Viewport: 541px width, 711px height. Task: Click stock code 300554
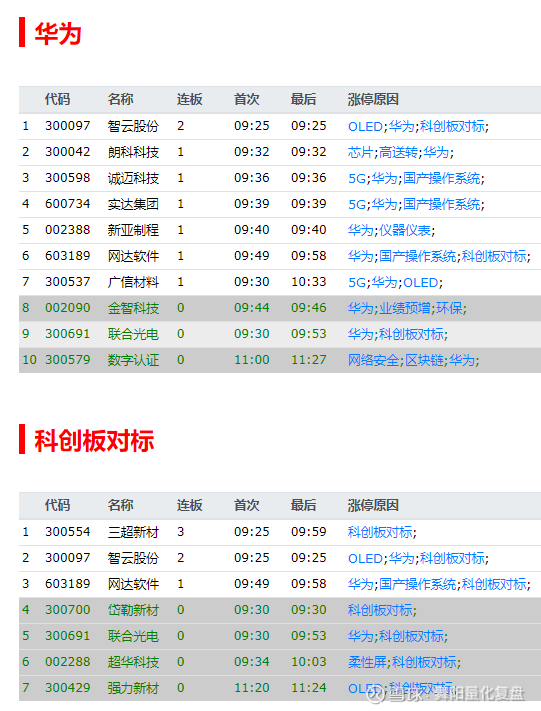coord(68,531)
